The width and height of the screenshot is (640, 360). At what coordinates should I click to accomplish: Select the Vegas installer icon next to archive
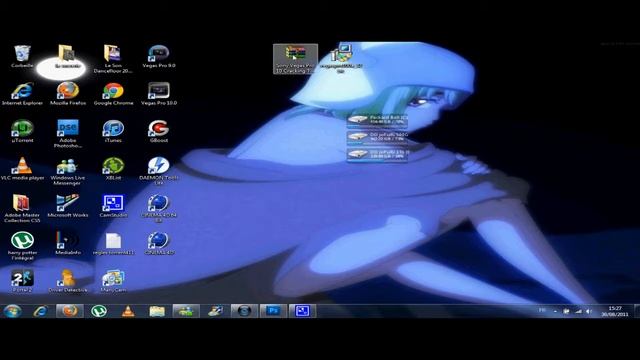coord(341,59)
